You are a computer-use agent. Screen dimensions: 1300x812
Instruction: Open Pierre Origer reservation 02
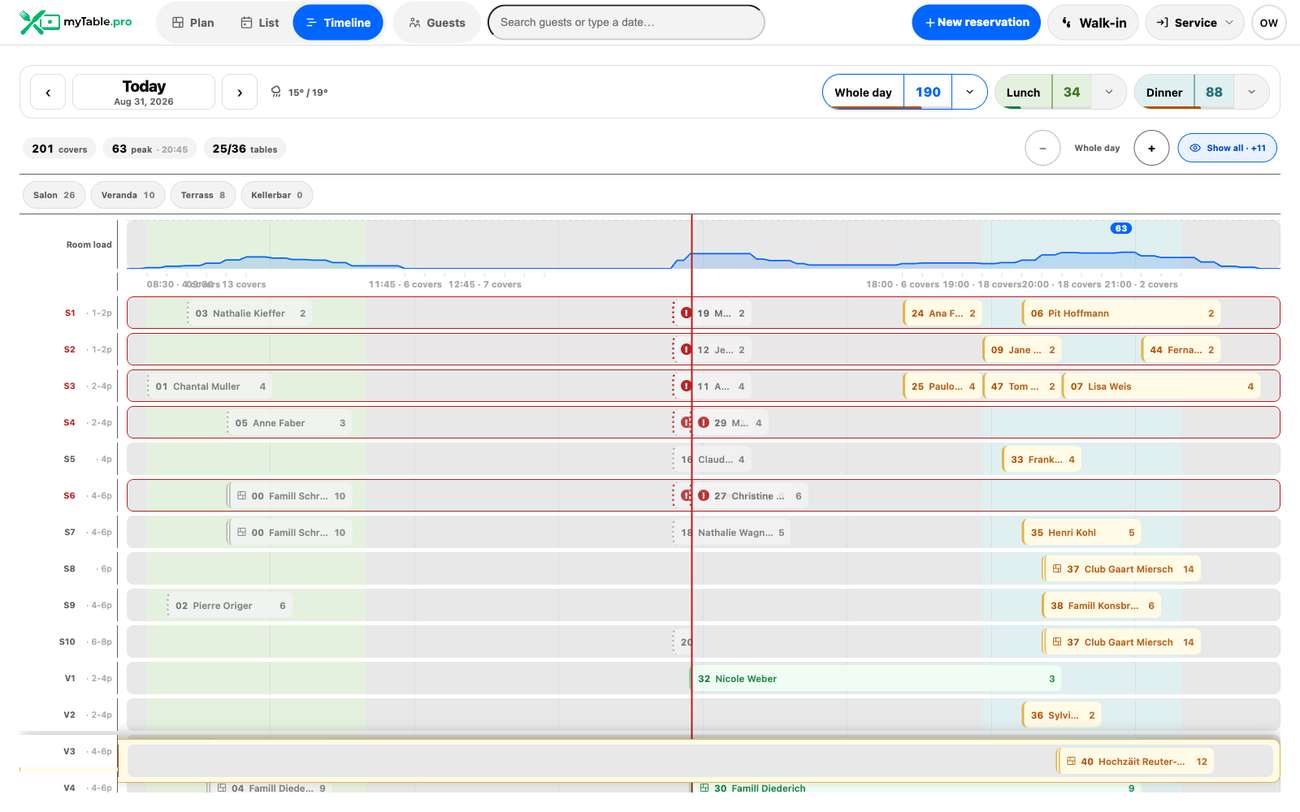(230, 606)
